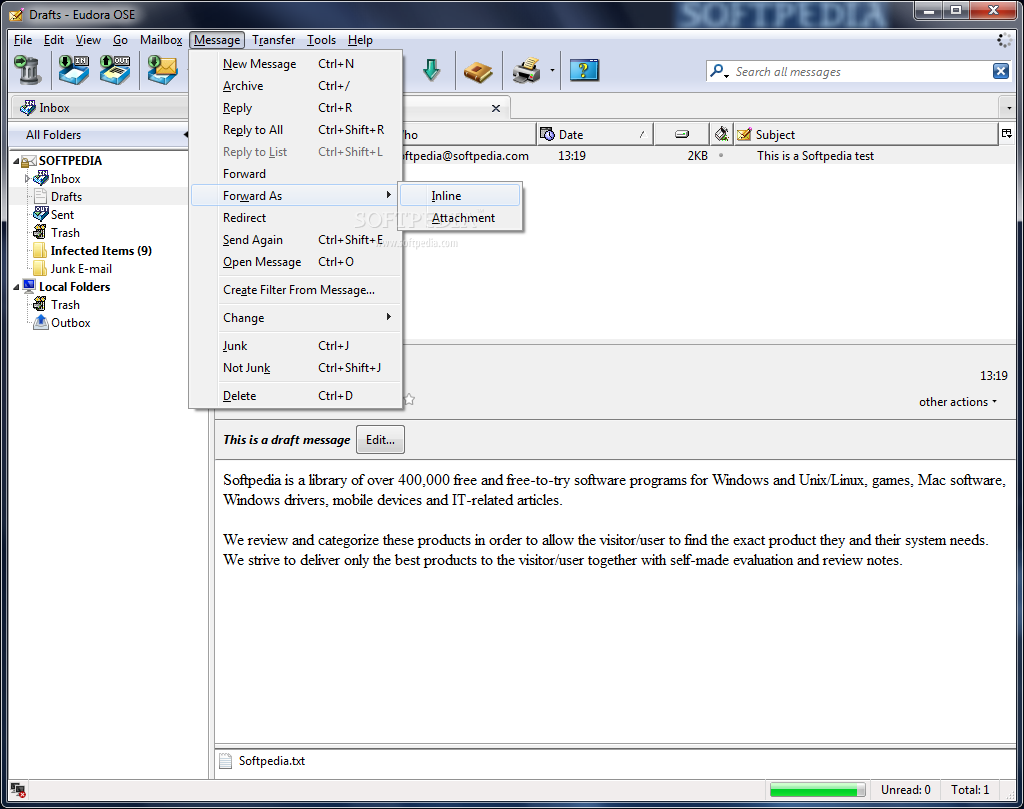Open the Address Book toolbar icon
Screen dimensions: 1024x809
pyautogui.click(x=478, y=71)
